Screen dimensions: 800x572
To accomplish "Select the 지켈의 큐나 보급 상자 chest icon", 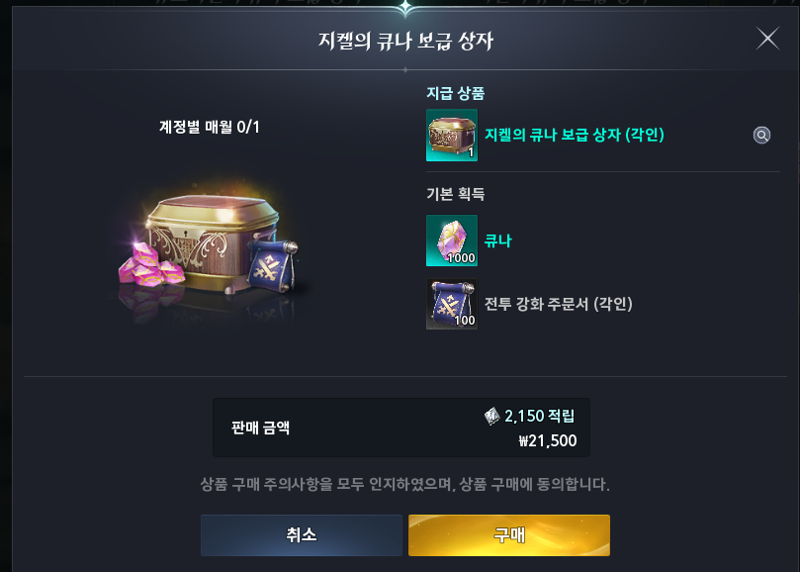I will (x=452, y=135).
